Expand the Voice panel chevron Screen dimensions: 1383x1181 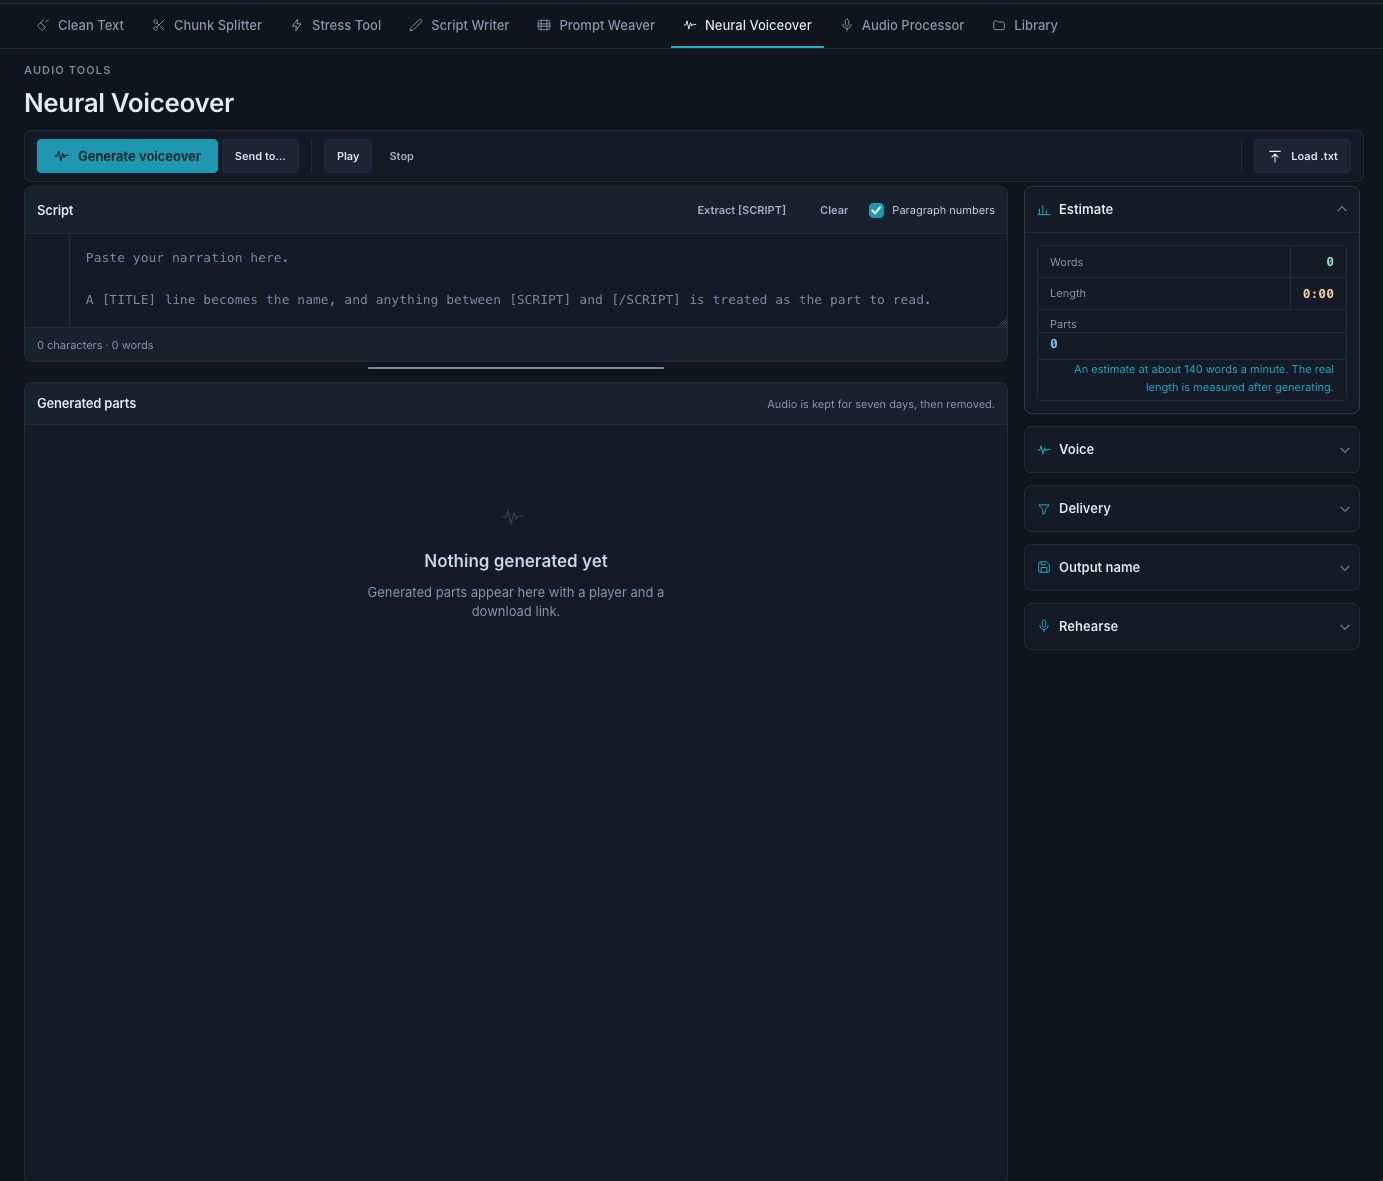[x=1345, y=450]
